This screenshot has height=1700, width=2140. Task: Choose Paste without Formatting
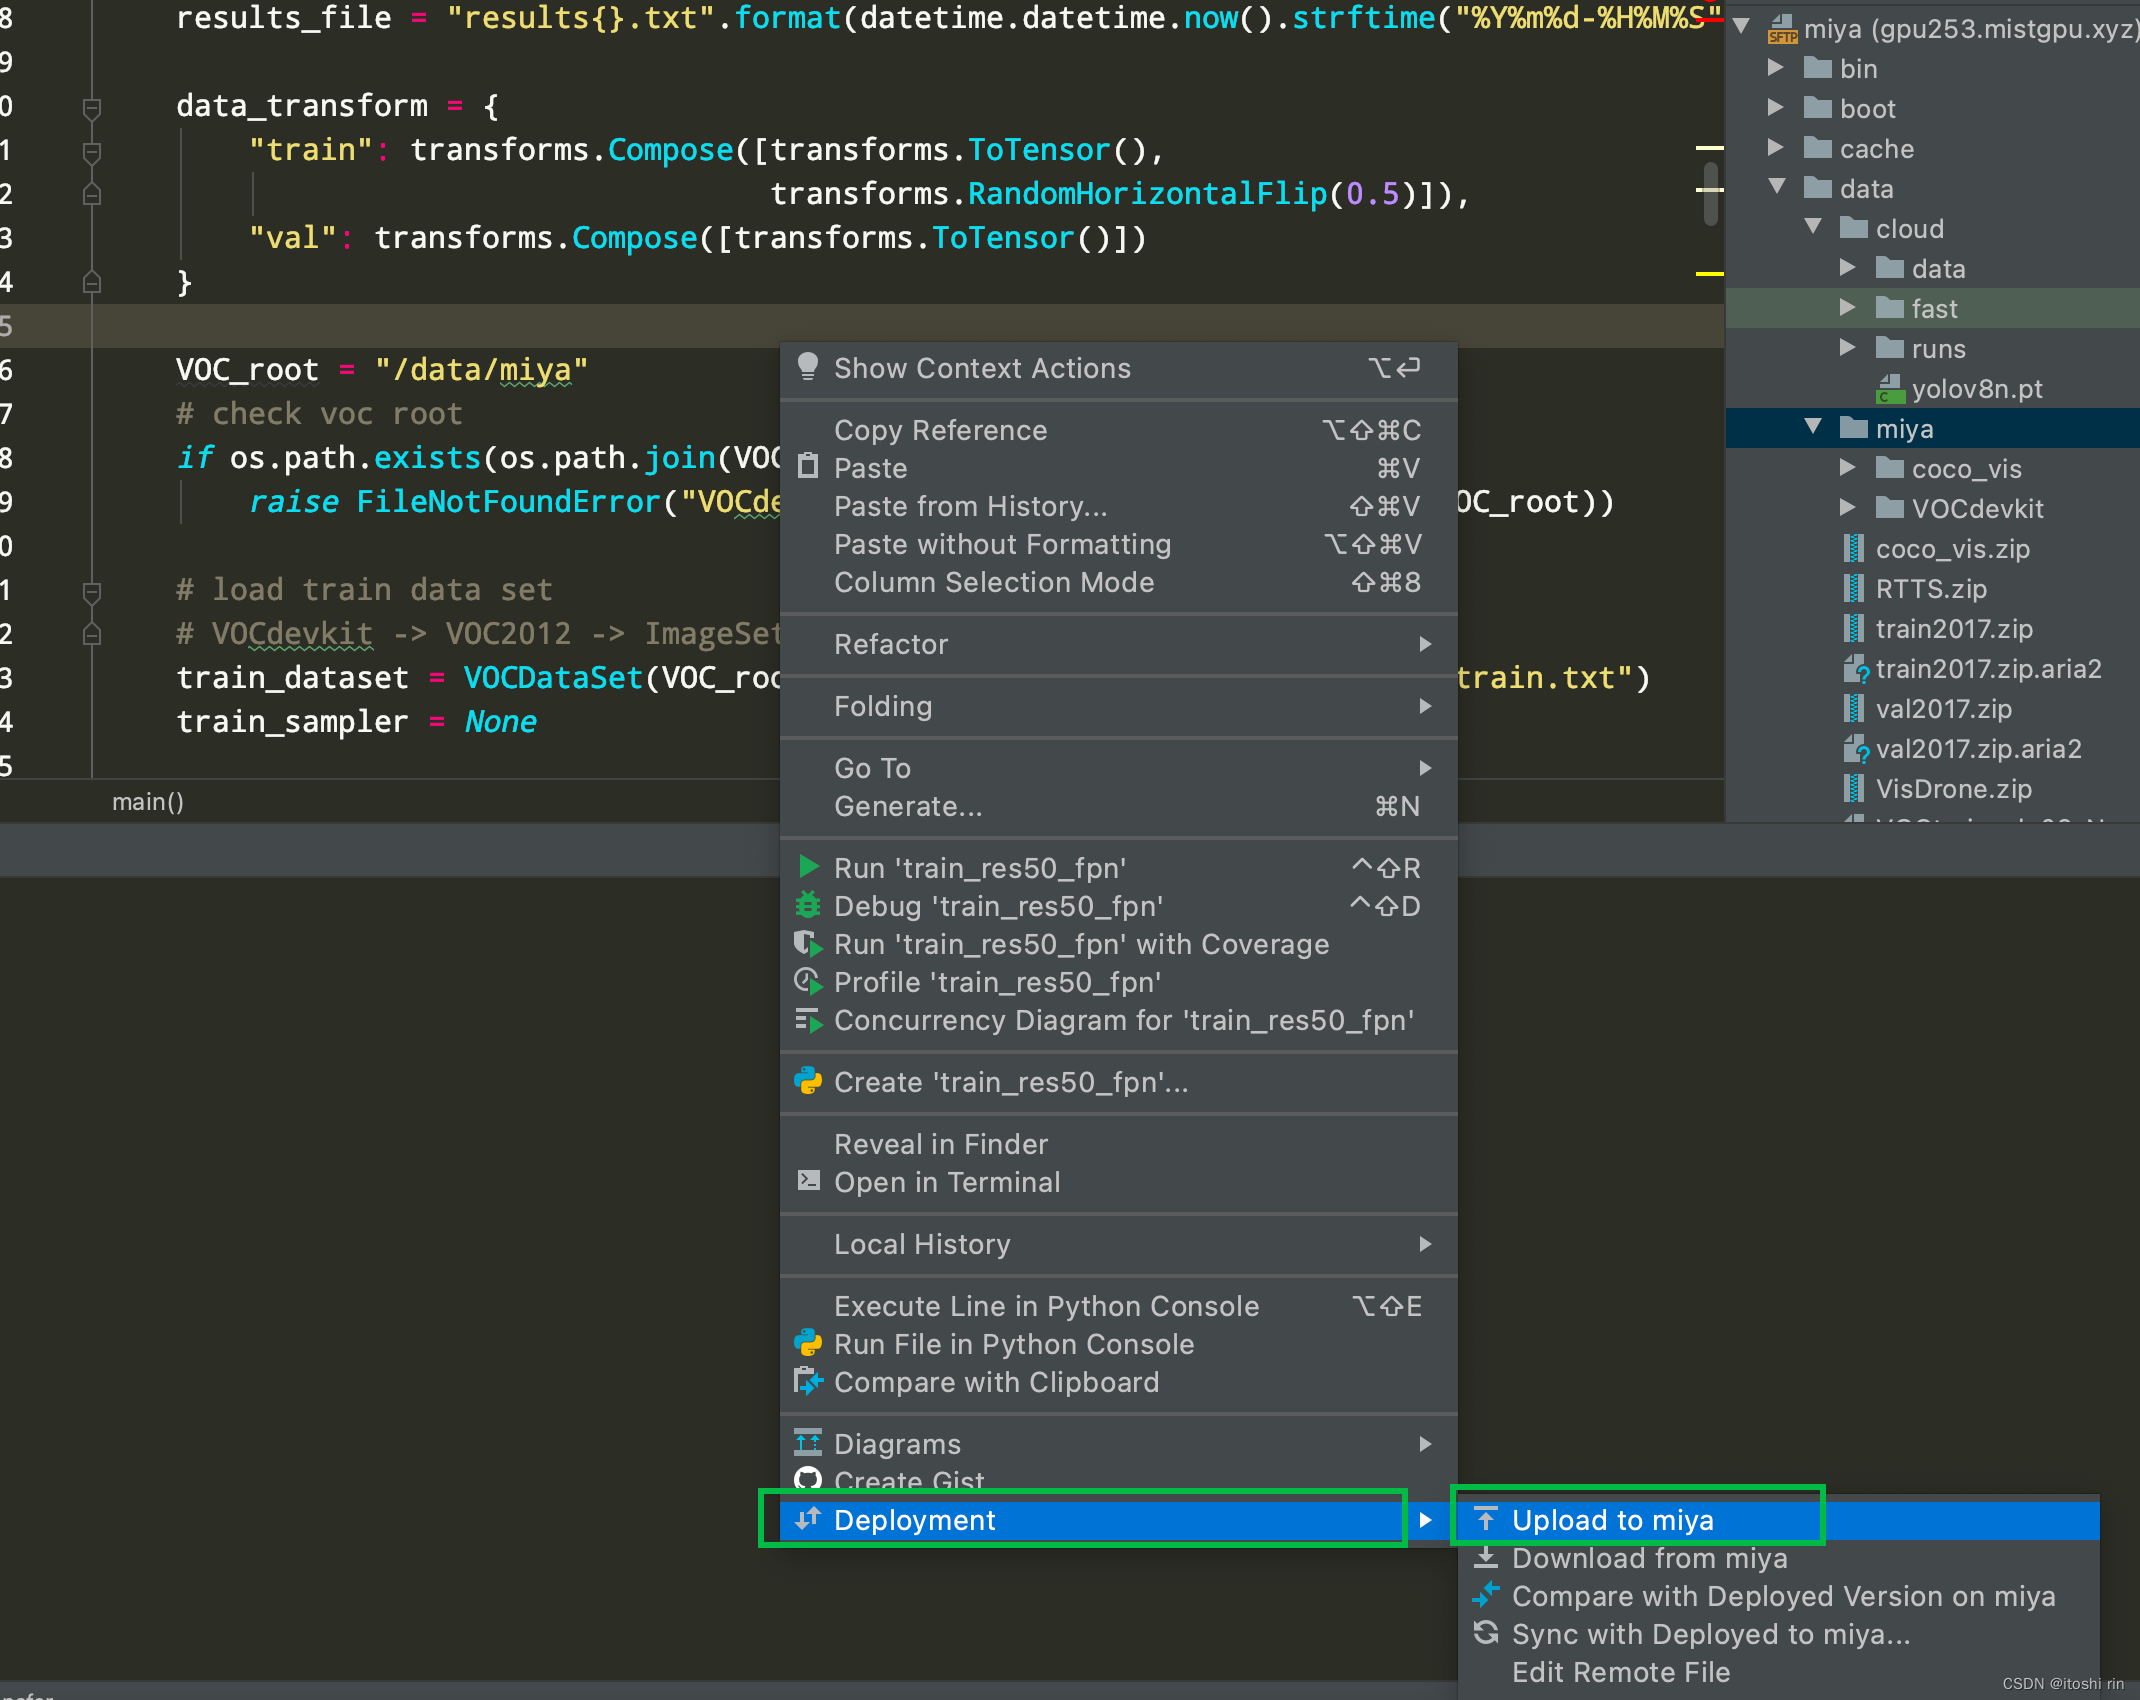pos(1118,544)
